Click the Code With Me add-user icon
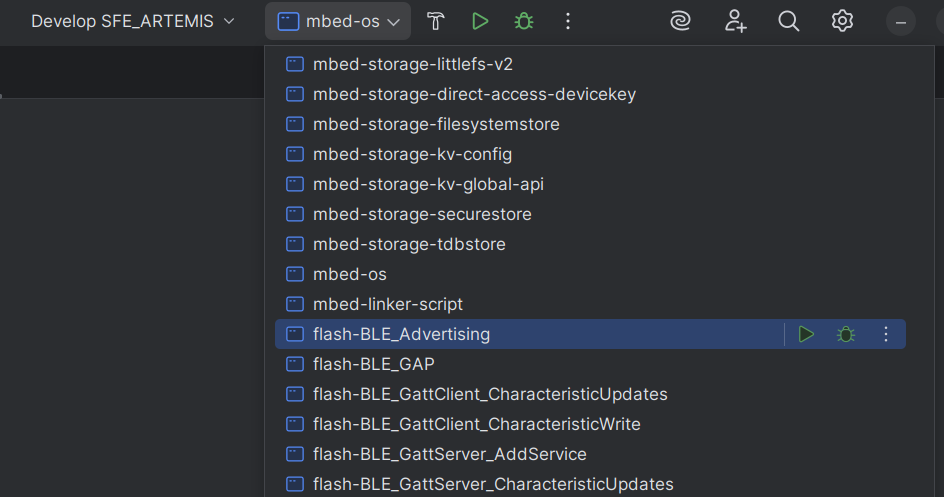The height and width of the screenshot is (497, 944). 735,22
